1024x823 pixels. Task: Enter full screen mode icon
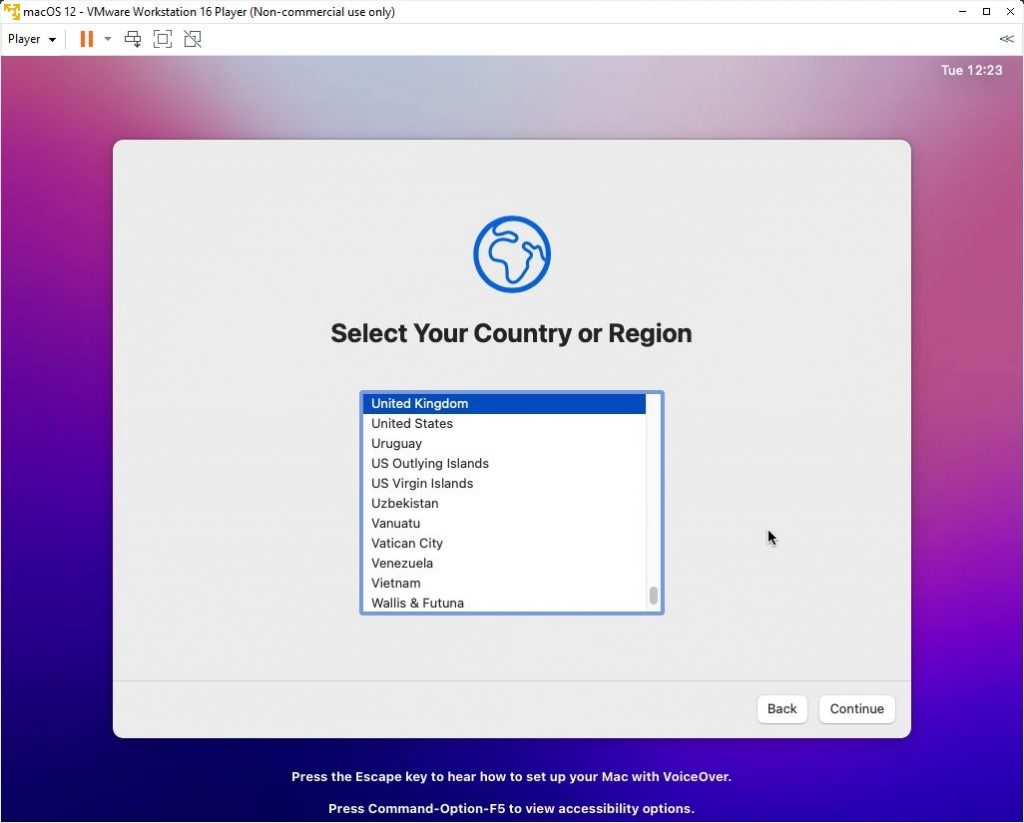pos(163,39)
